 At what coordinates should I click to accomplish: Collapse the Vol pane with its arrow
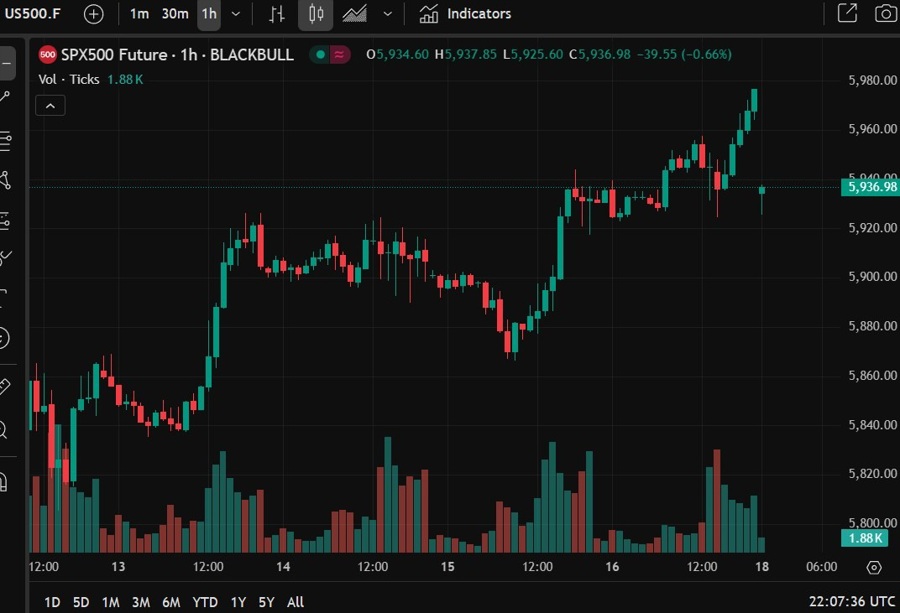(50, 104)
